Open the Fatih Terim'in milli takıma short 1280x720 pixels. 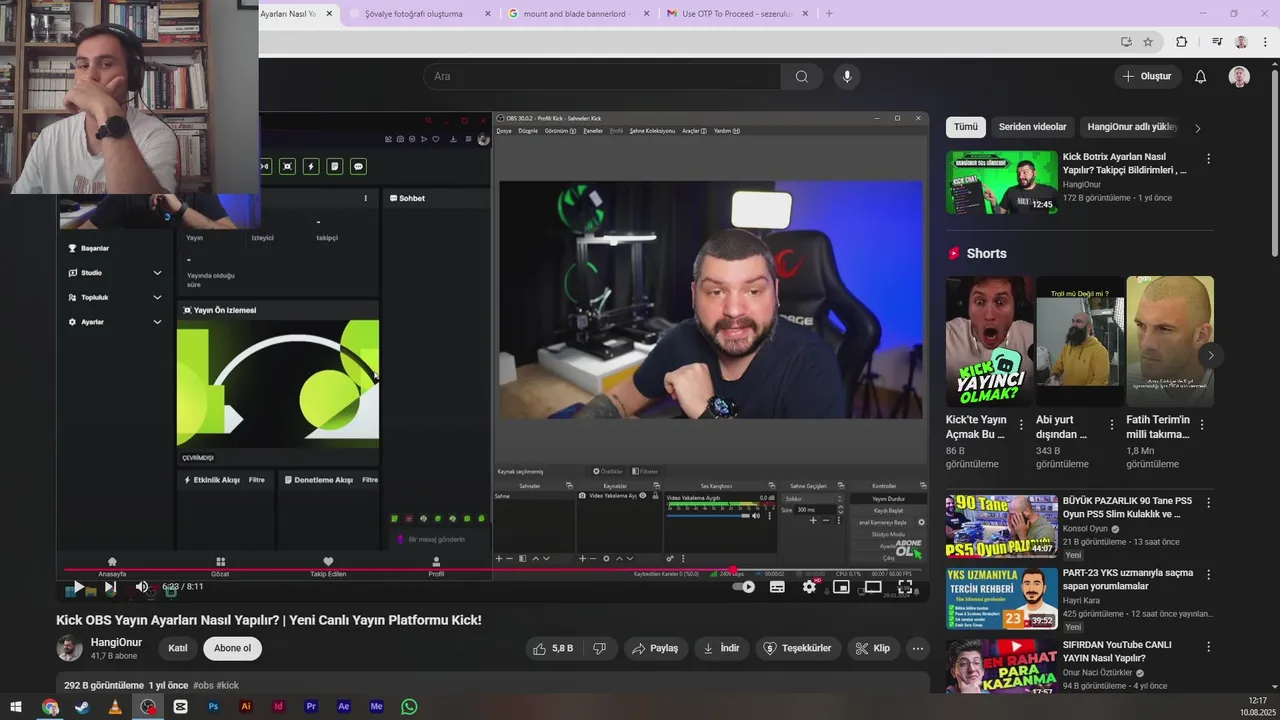pyautogui.click(x=1170, y=341)
